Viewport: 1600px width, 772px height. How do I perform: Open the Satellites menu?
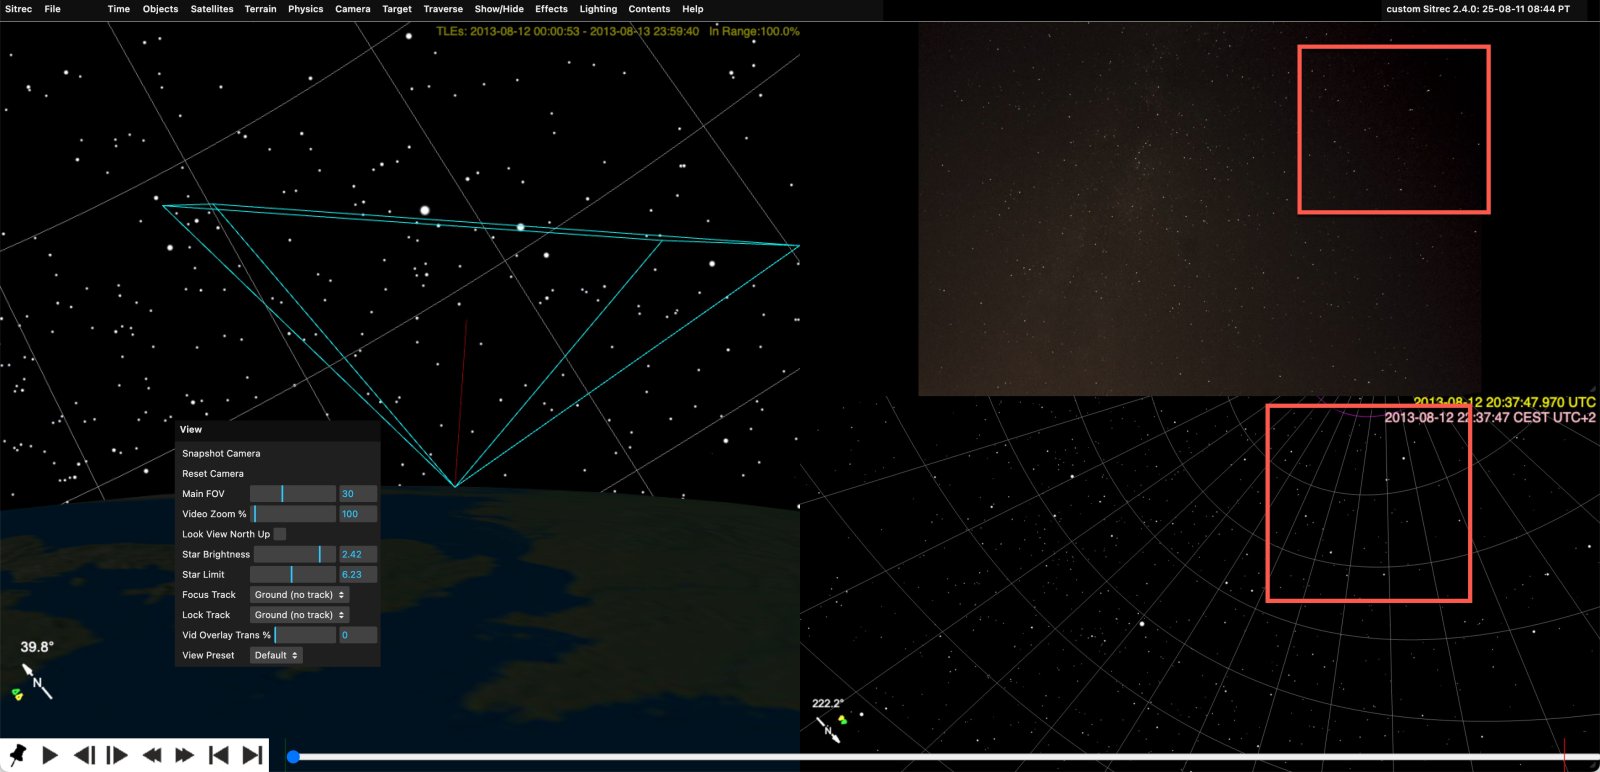(212, 9)
